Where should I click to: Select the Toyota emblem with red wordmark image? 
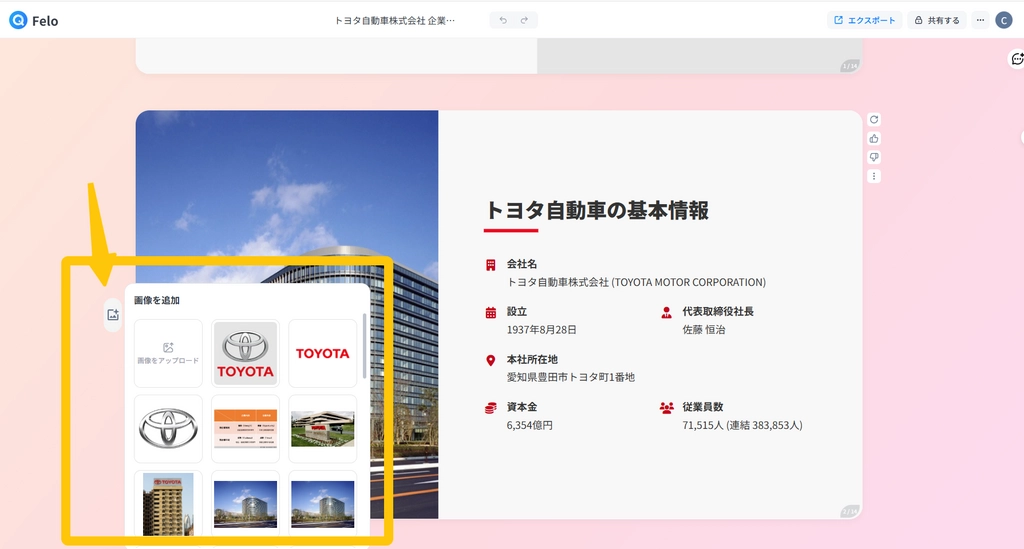coord(245,353)
